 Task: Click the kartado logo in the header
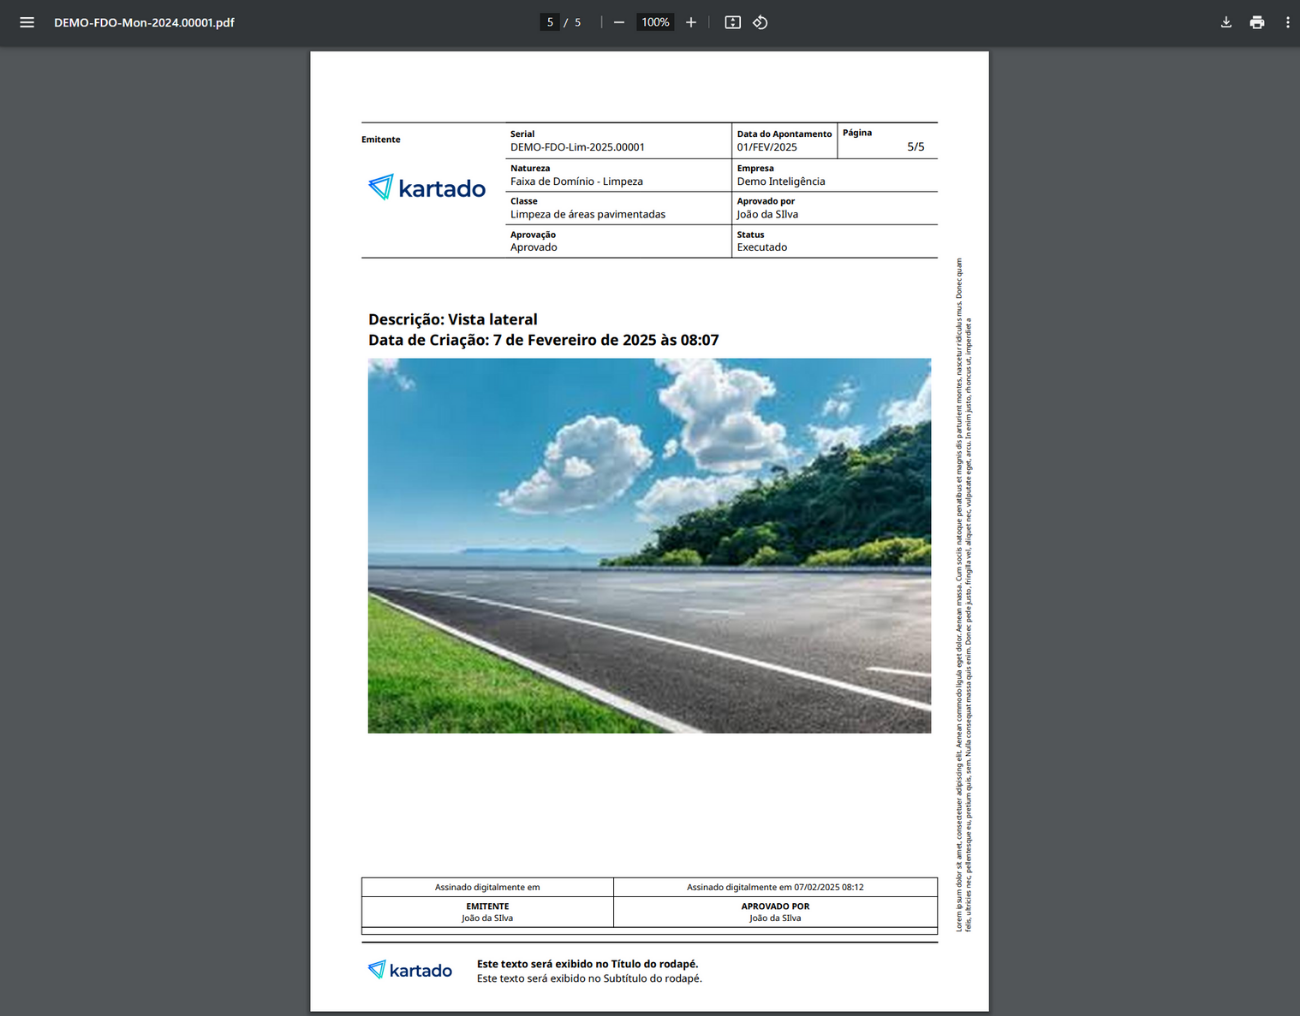[427, 188]
